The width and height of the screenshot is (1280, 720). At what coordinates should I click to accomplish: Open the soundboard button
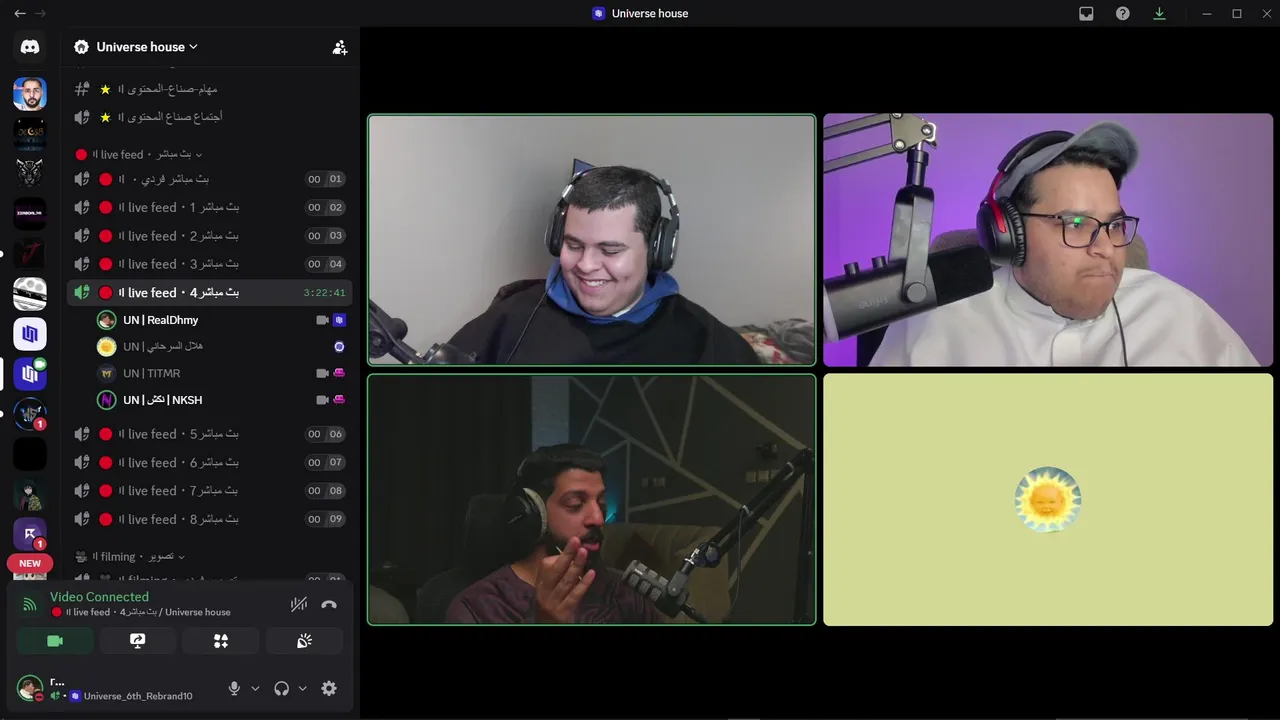pos(304,641)
